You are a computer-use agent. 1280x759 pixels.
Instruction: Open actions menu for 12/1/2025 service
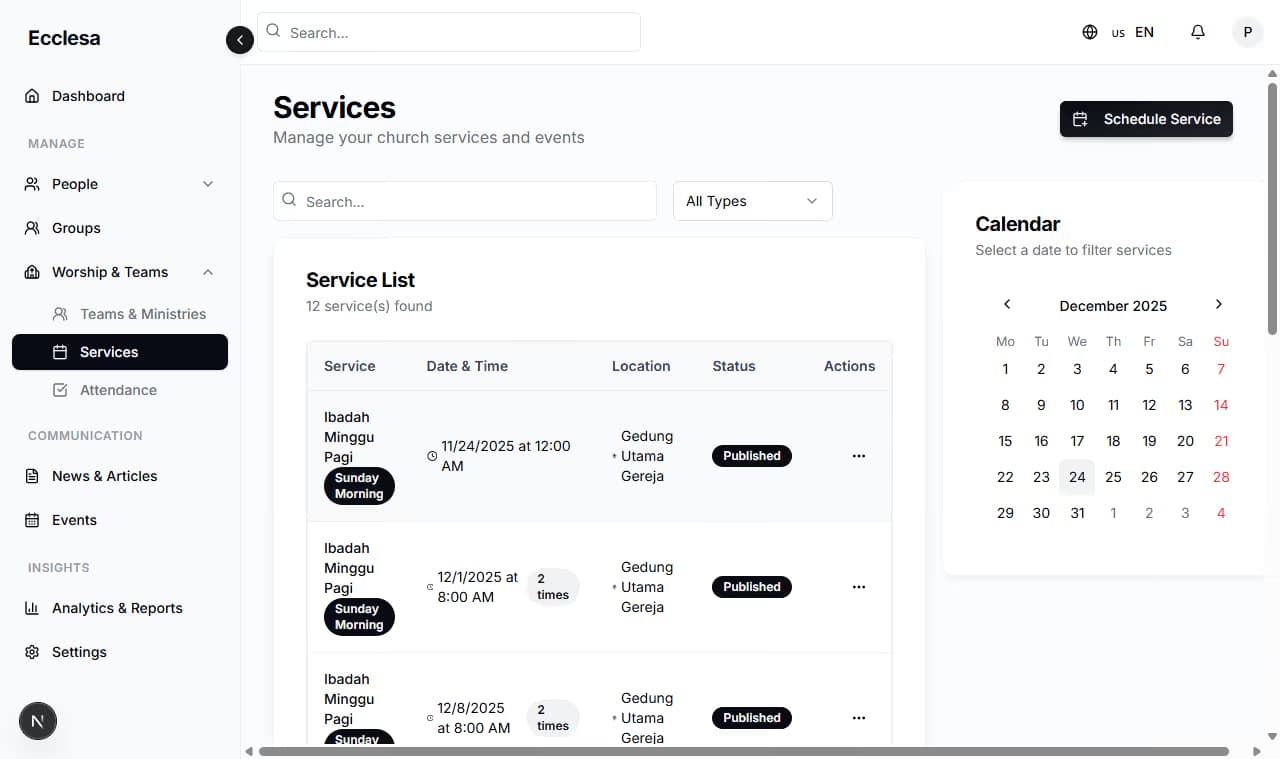(x=858, y=587)
